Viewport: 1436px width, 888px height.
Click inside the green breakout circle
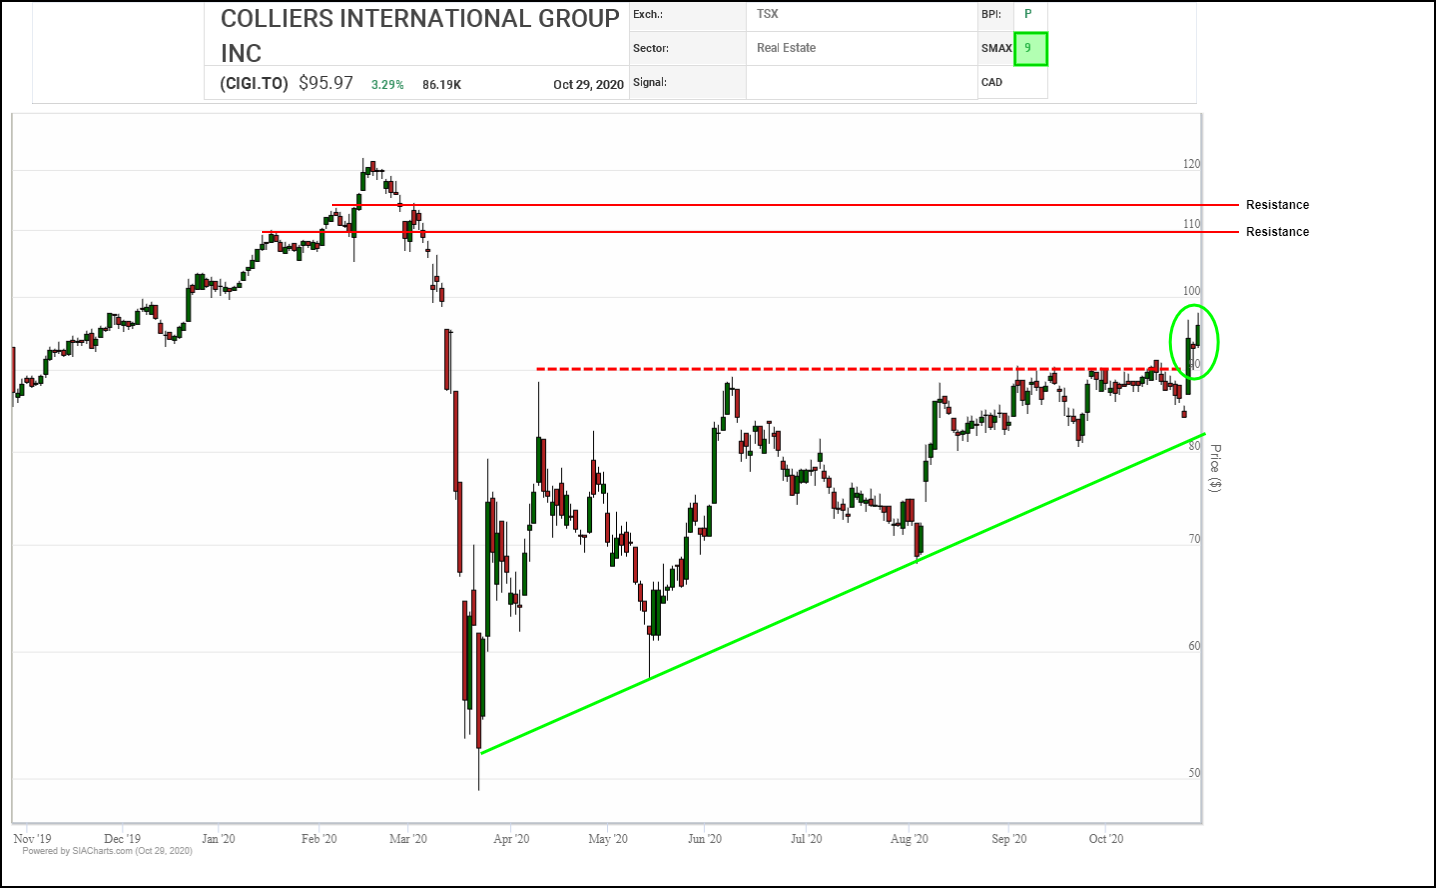click(1194, 342)
